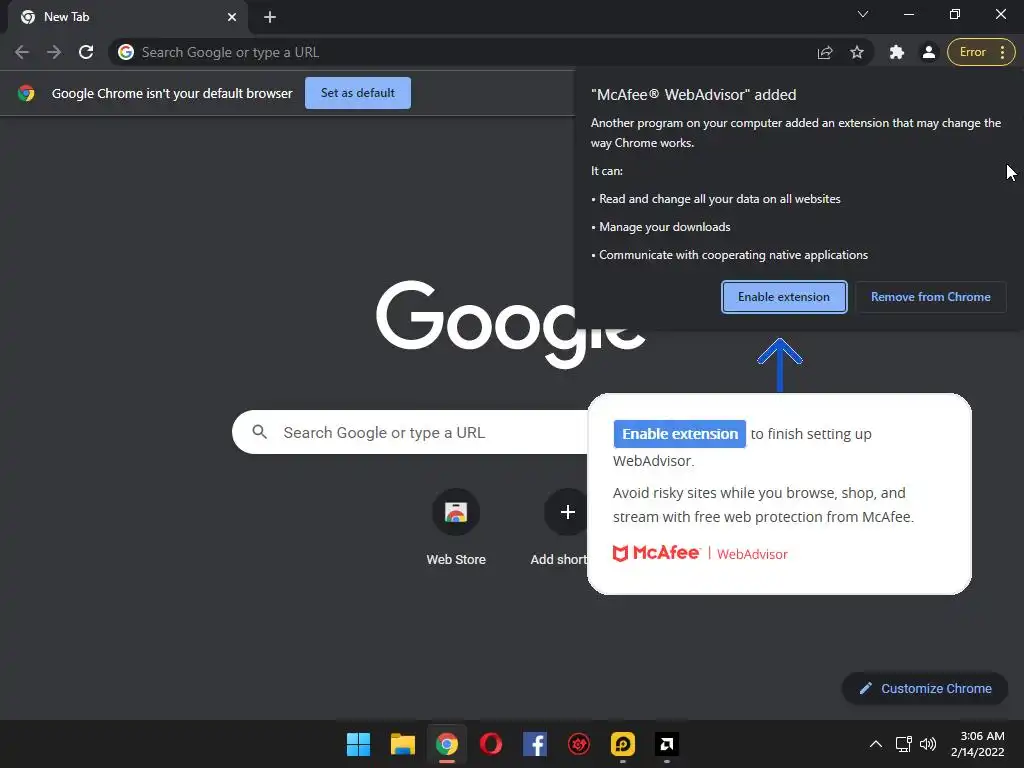Reload the page with refresh icon

86,52
